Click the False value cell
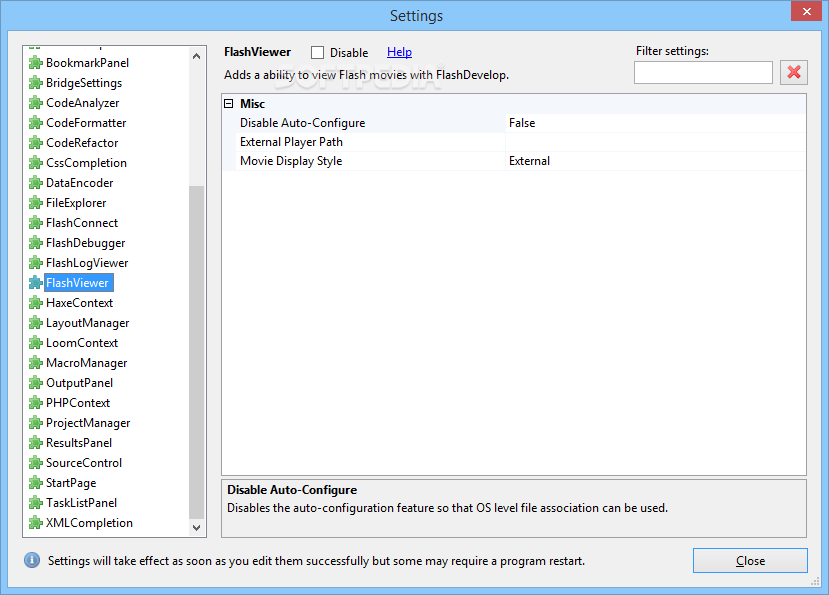The width and height of the screenshot is (829, 595). pos(656,123)
